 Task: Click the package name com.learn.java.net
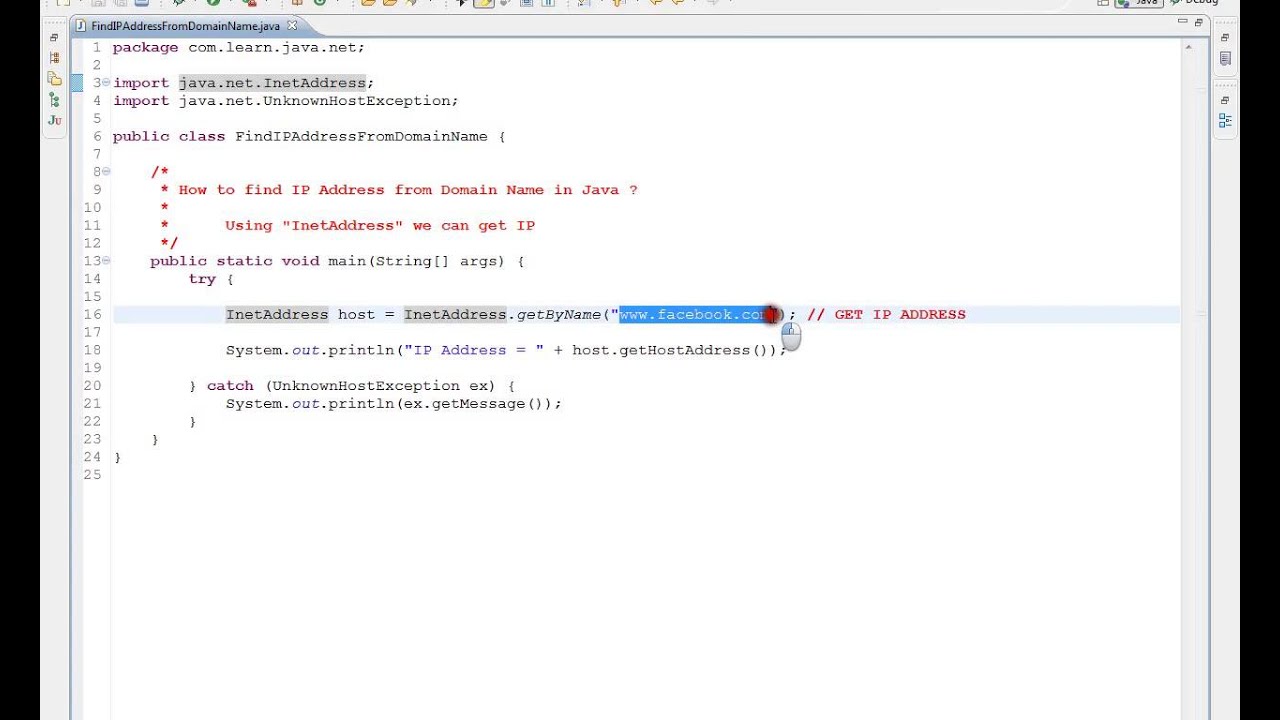click(x=272, y=47)
